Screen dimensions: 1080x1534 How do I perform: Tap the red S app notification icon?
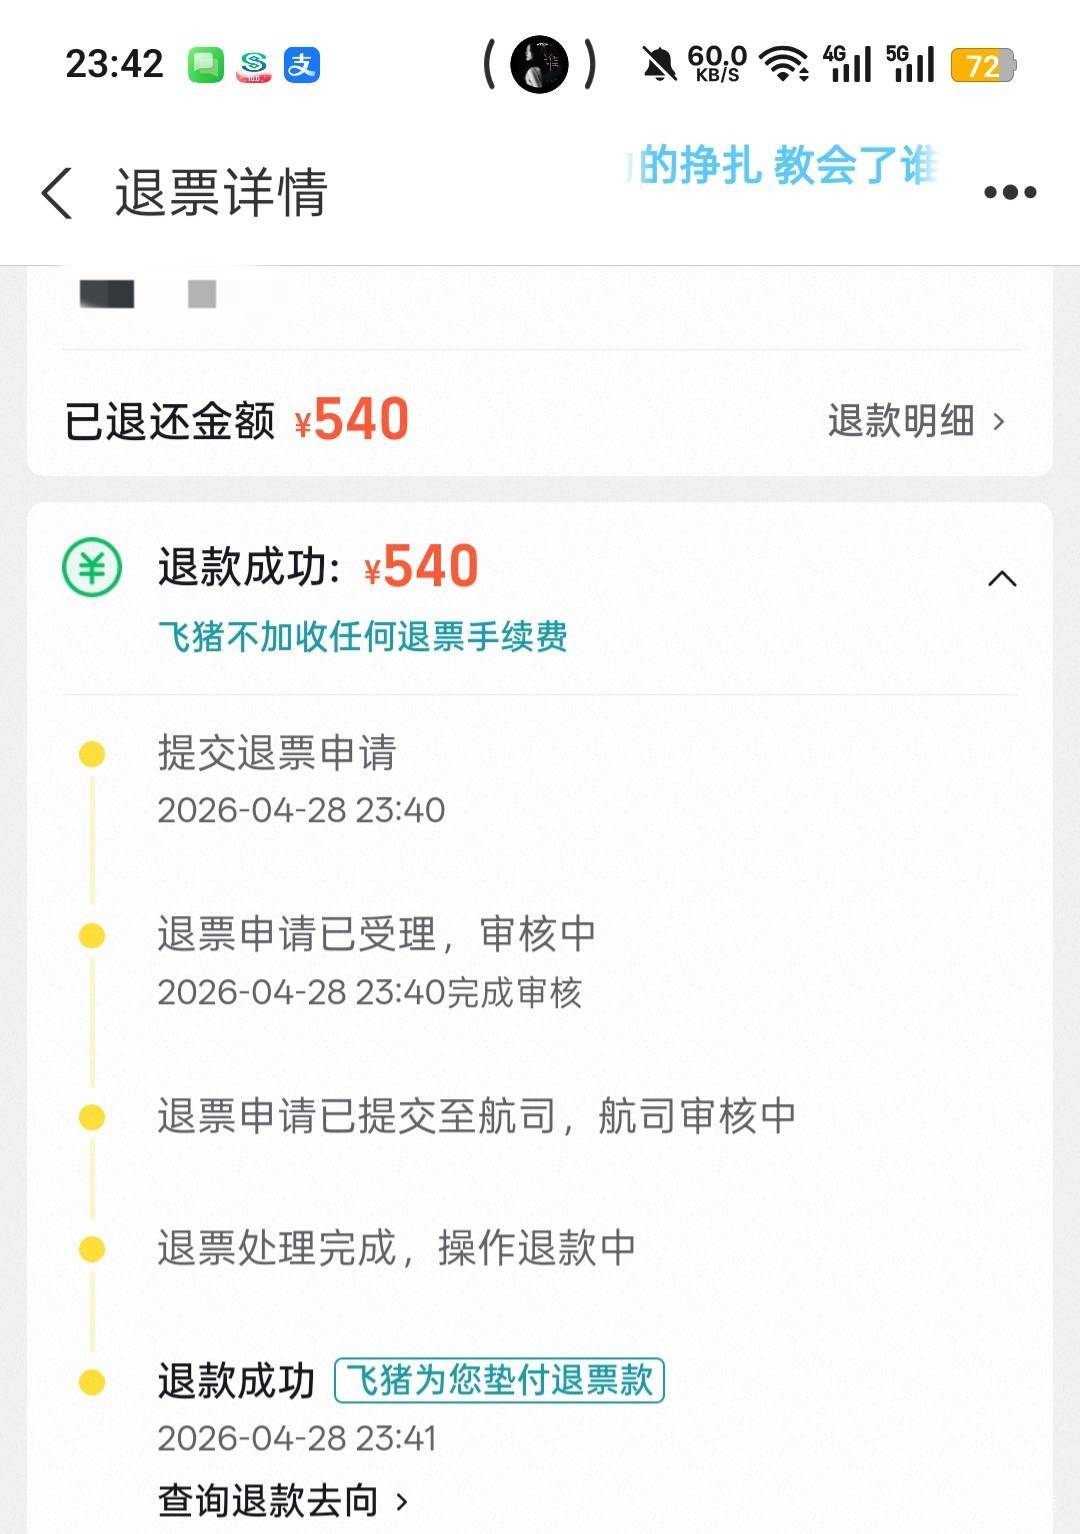254,66
